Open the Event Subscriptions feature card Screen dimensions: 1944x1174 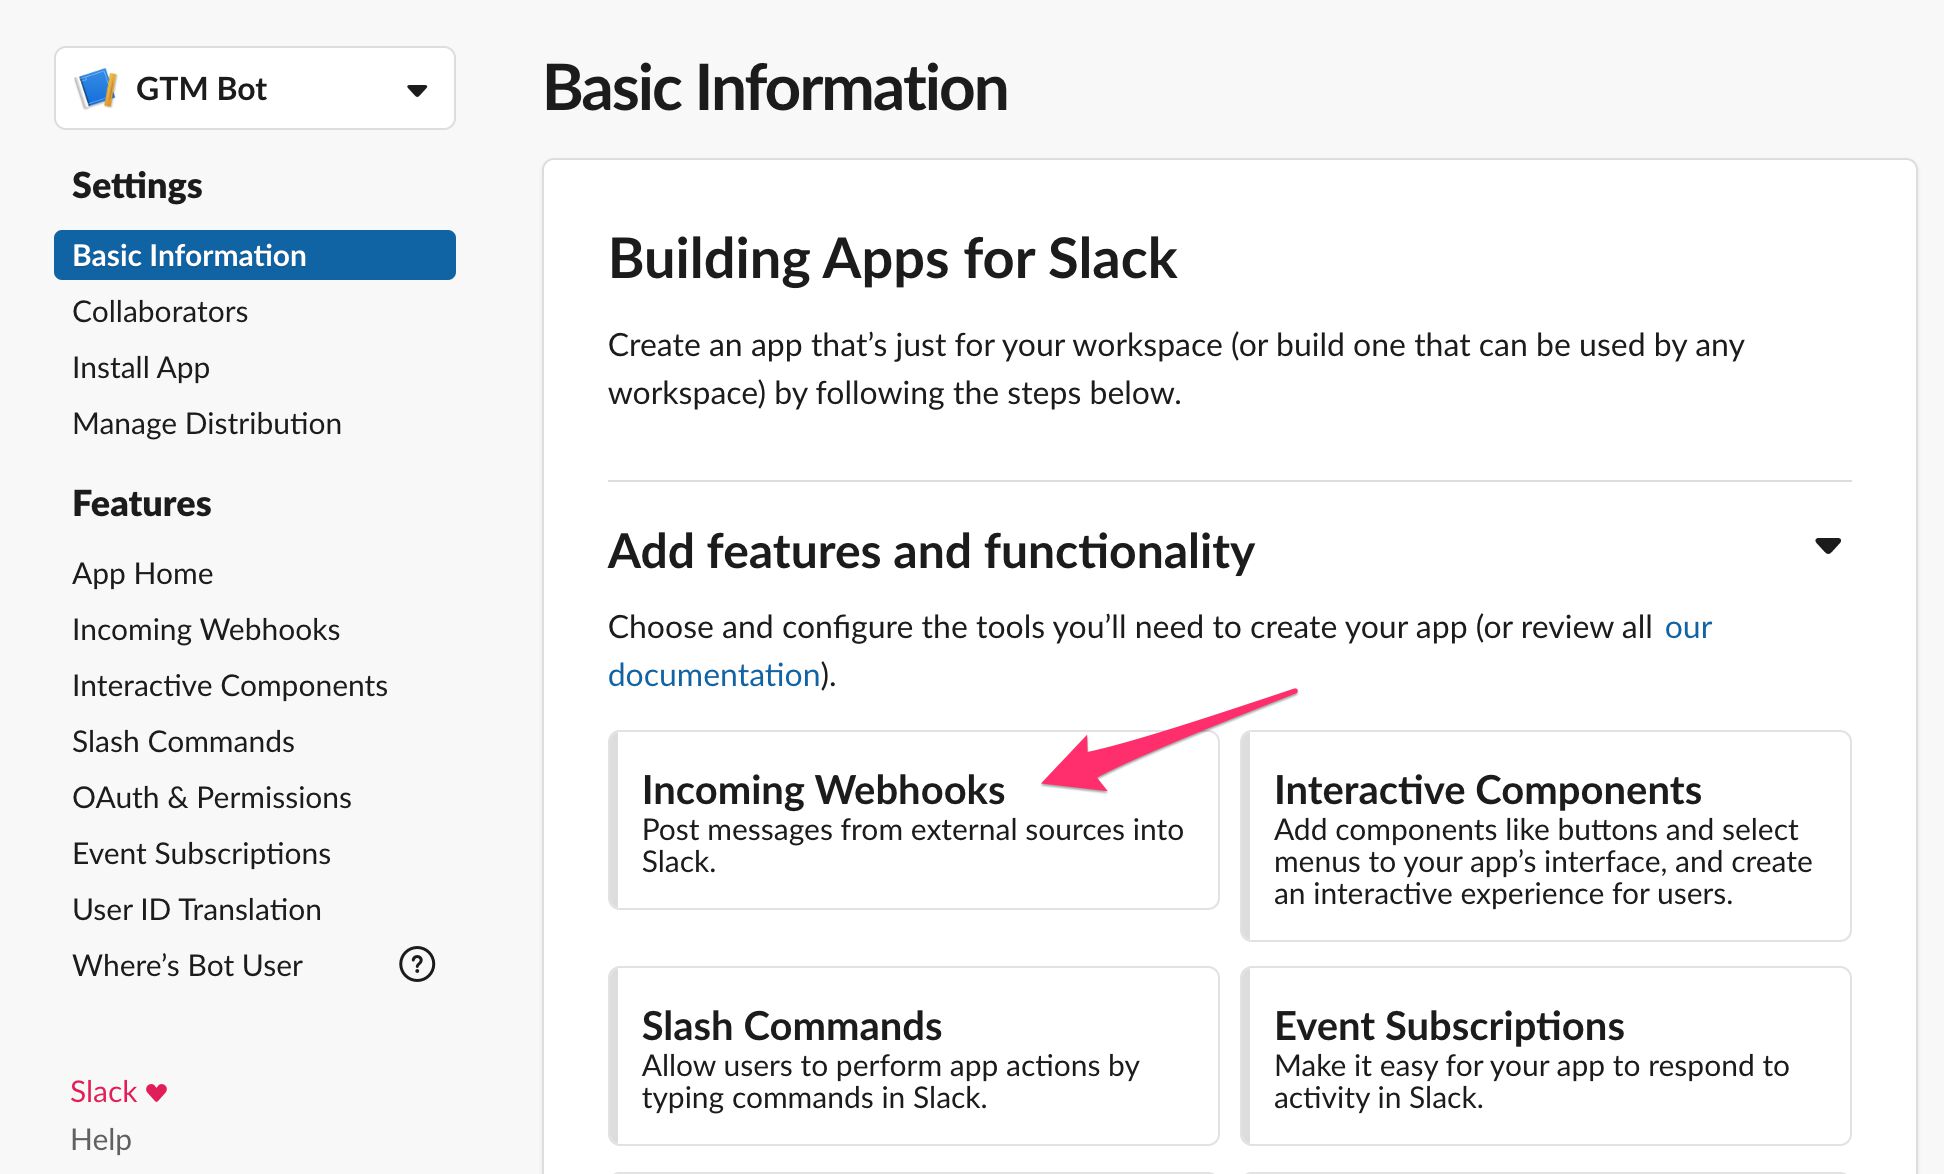click(x=1546, y=1056)
